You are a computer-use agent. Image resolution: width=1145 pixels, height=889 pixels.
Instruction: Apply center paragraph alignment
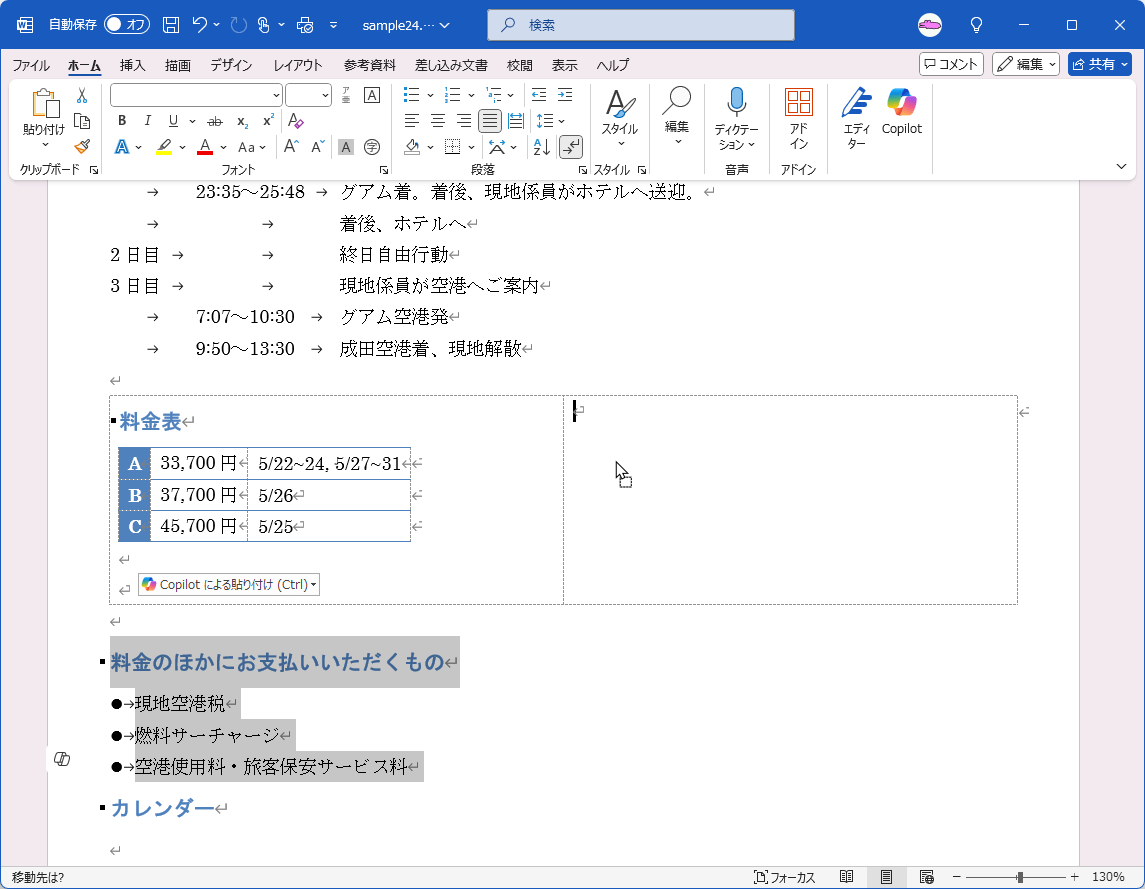pyautogui.click(x=438, y=121)
